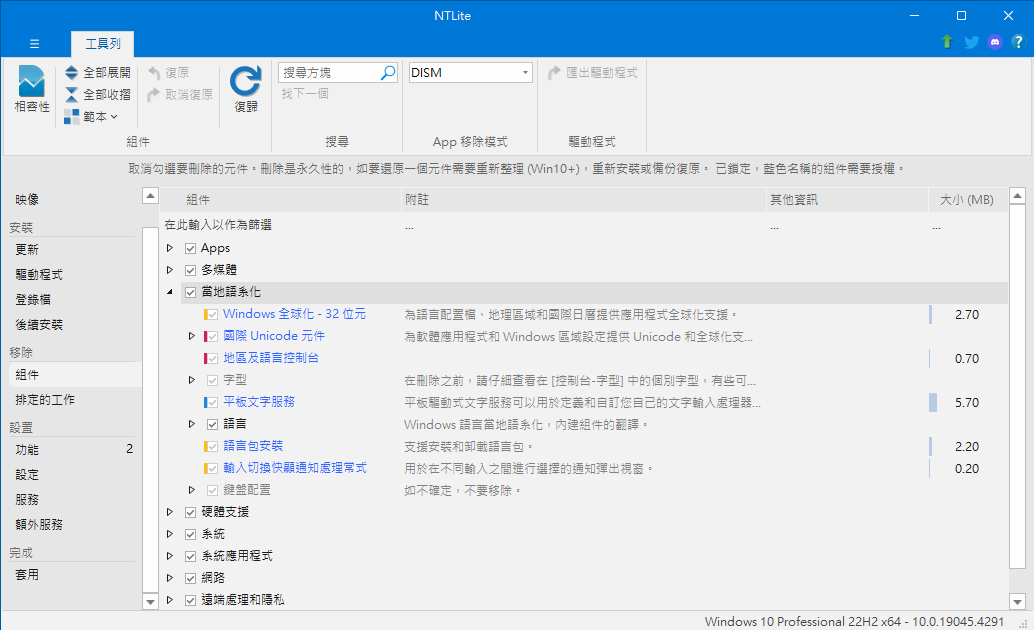Open the 額外服務 sidebar item
Viewport: 1034px width, 630px height.
39,525
